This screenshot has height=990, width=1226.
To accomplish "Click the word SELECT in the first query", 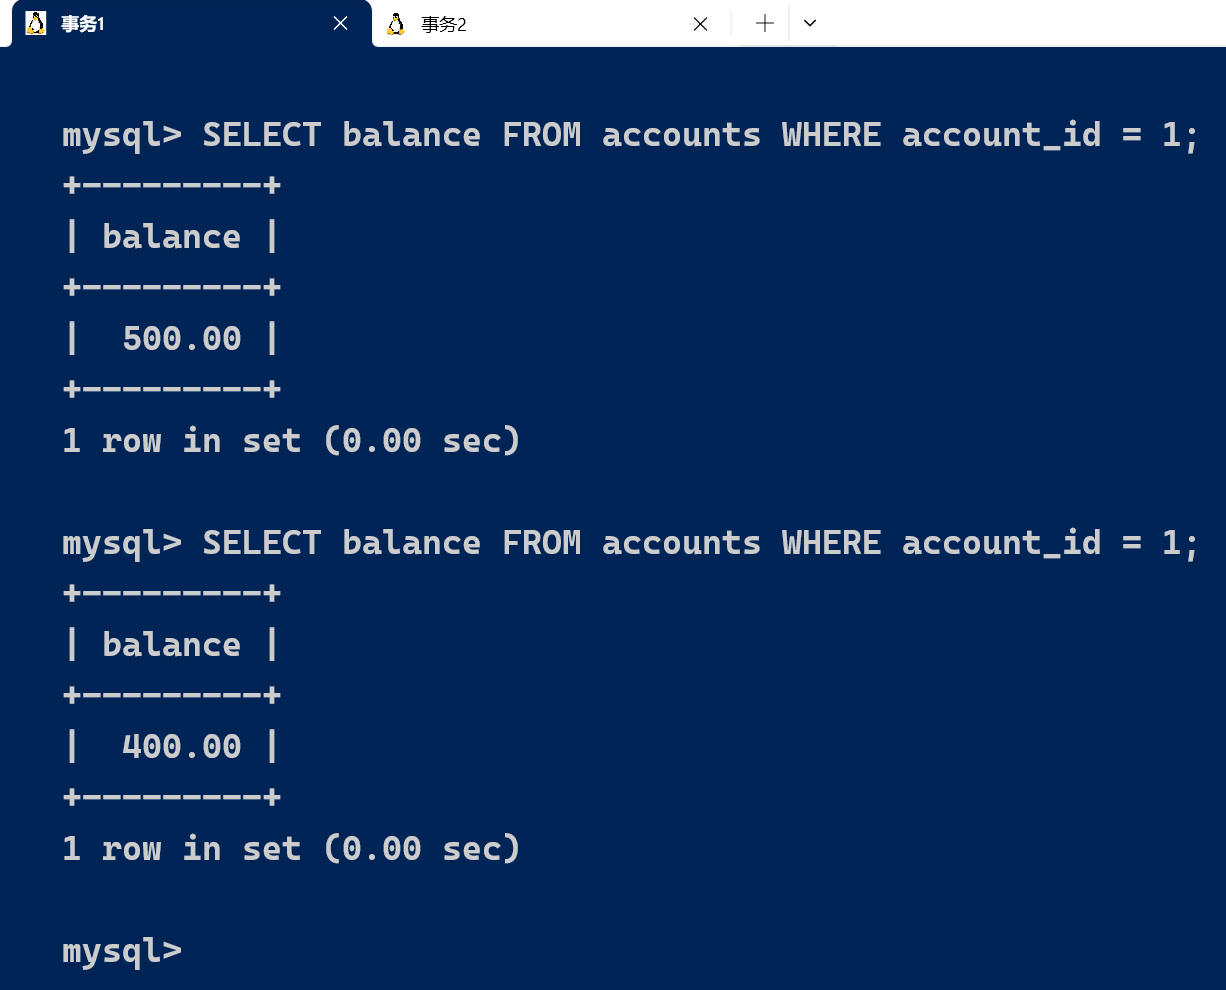I will [x=262, y=135].
